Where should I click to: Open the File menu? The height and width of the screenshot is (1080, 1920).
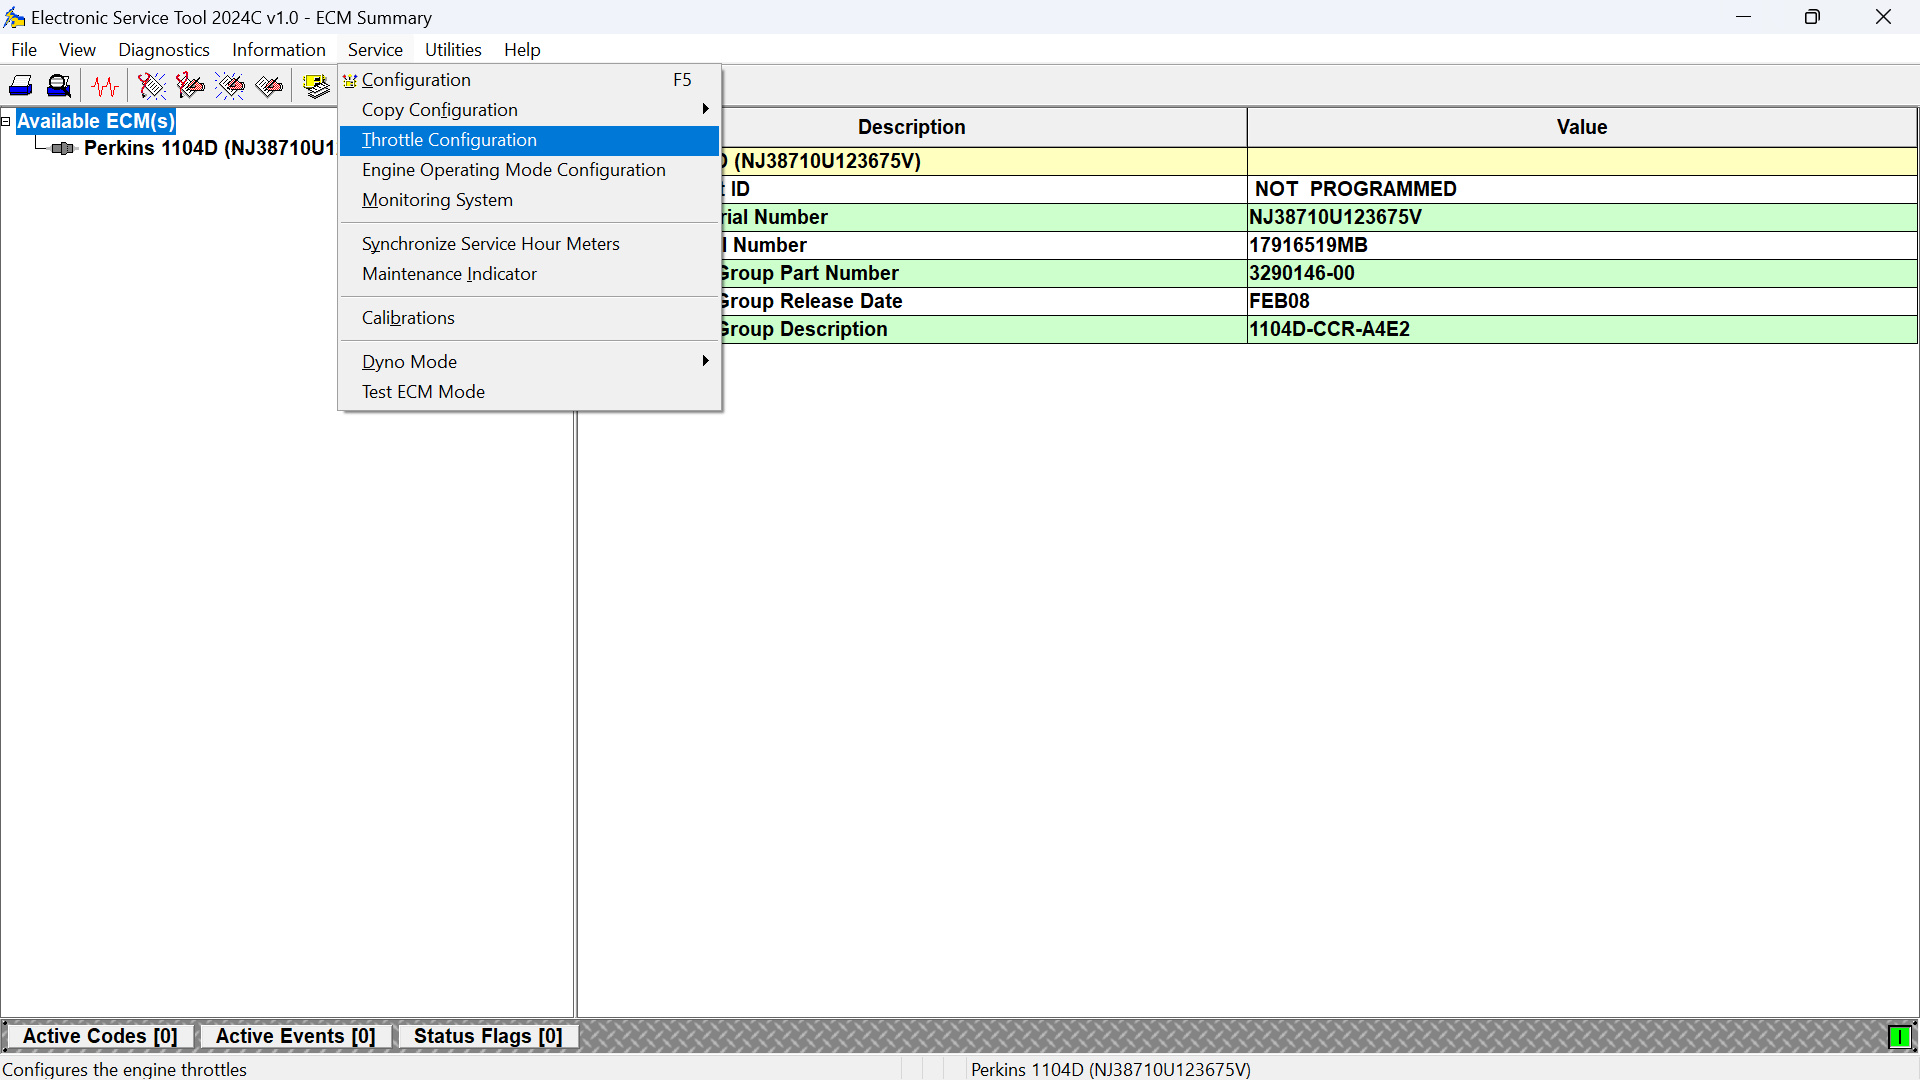click(x=24, y=50)
